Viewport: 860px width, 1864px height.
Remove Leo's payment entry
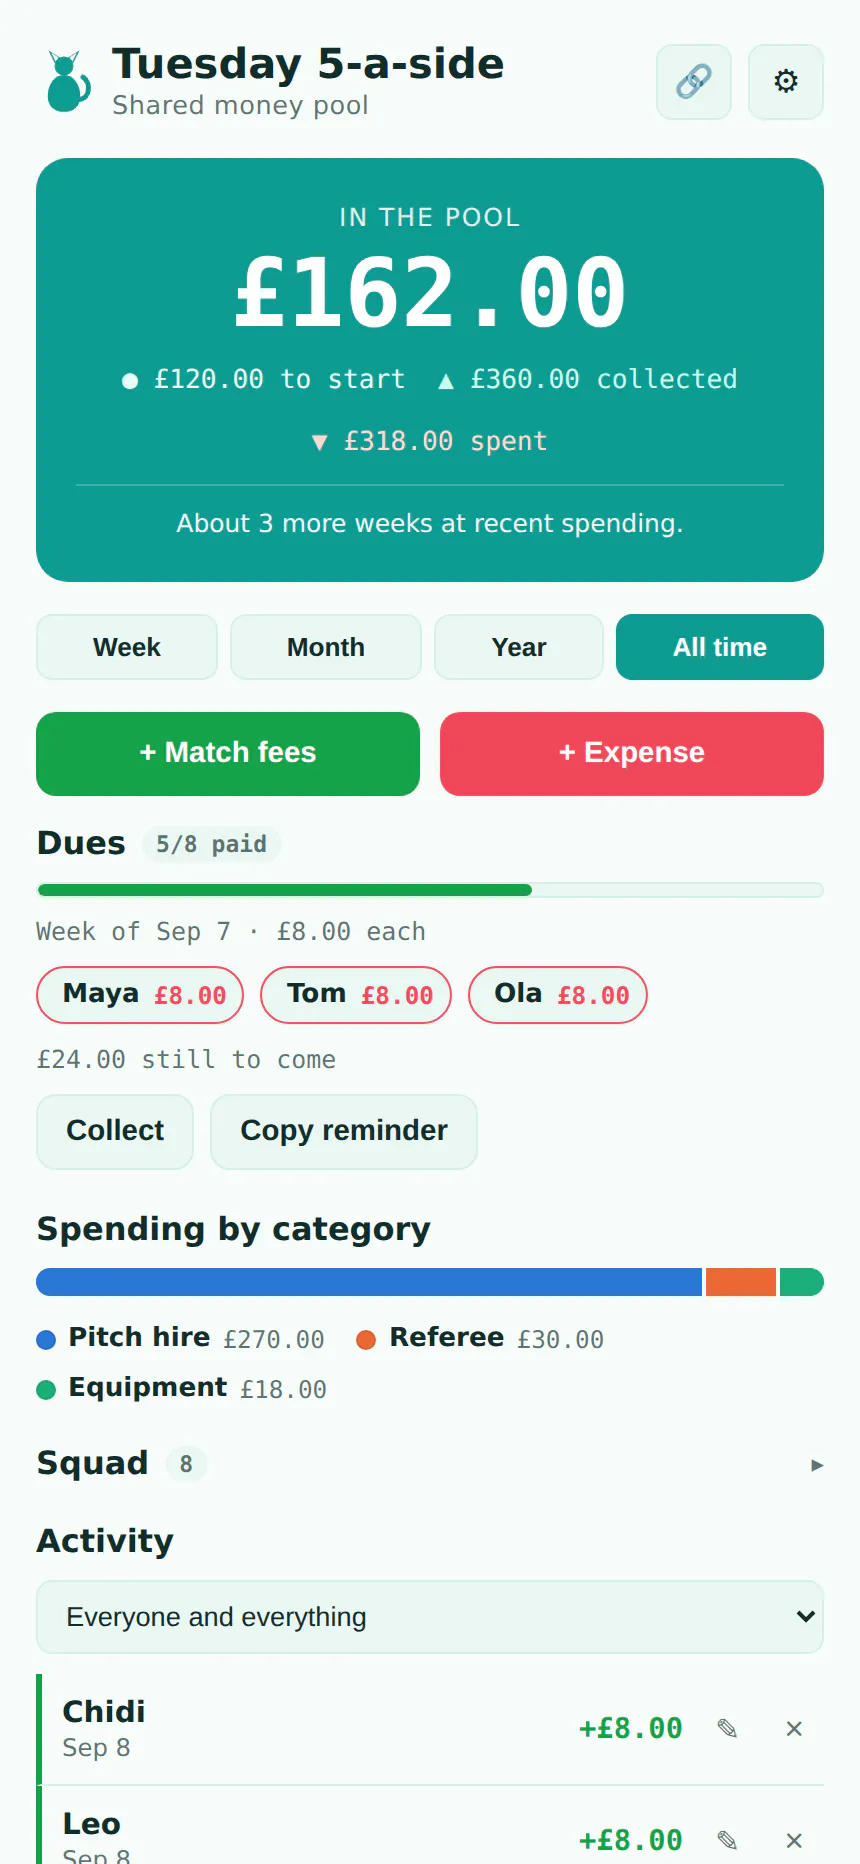[x=794, y=1840]
